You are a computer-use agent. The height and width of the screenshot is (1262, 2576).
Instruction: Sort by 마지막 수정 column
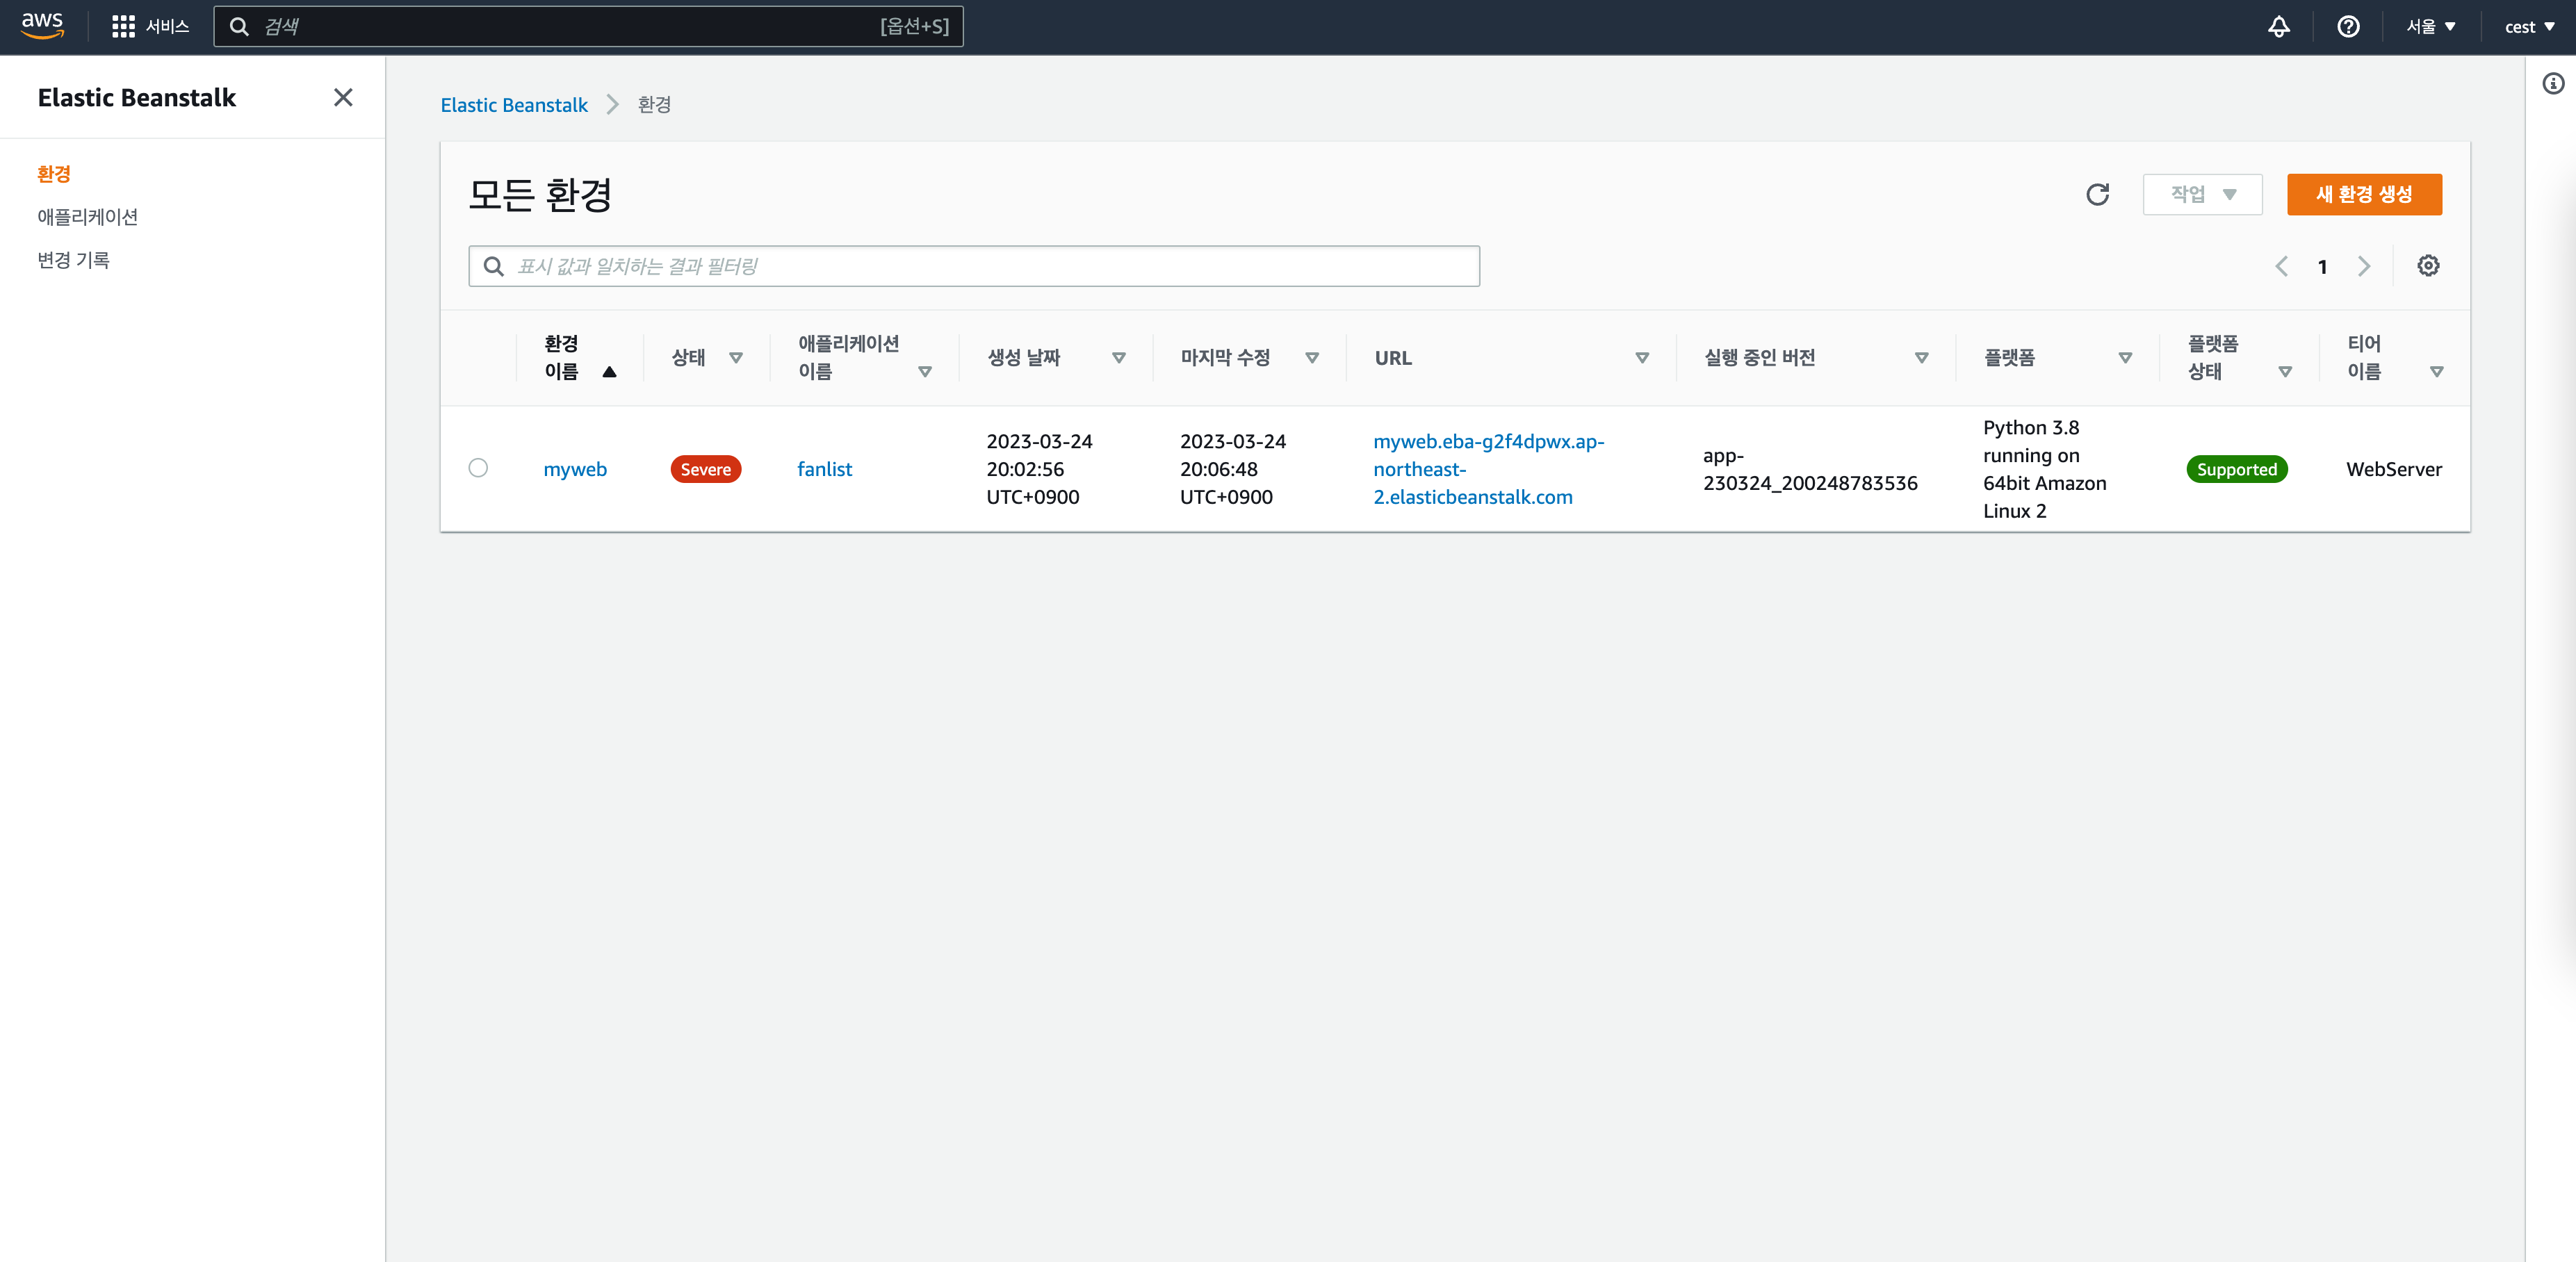coord(1312,358)
